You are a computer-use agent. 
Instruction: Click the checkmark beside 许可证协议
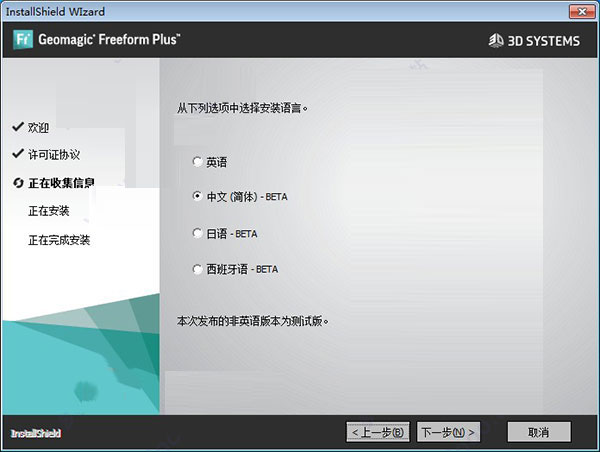[x=17, y=155]
